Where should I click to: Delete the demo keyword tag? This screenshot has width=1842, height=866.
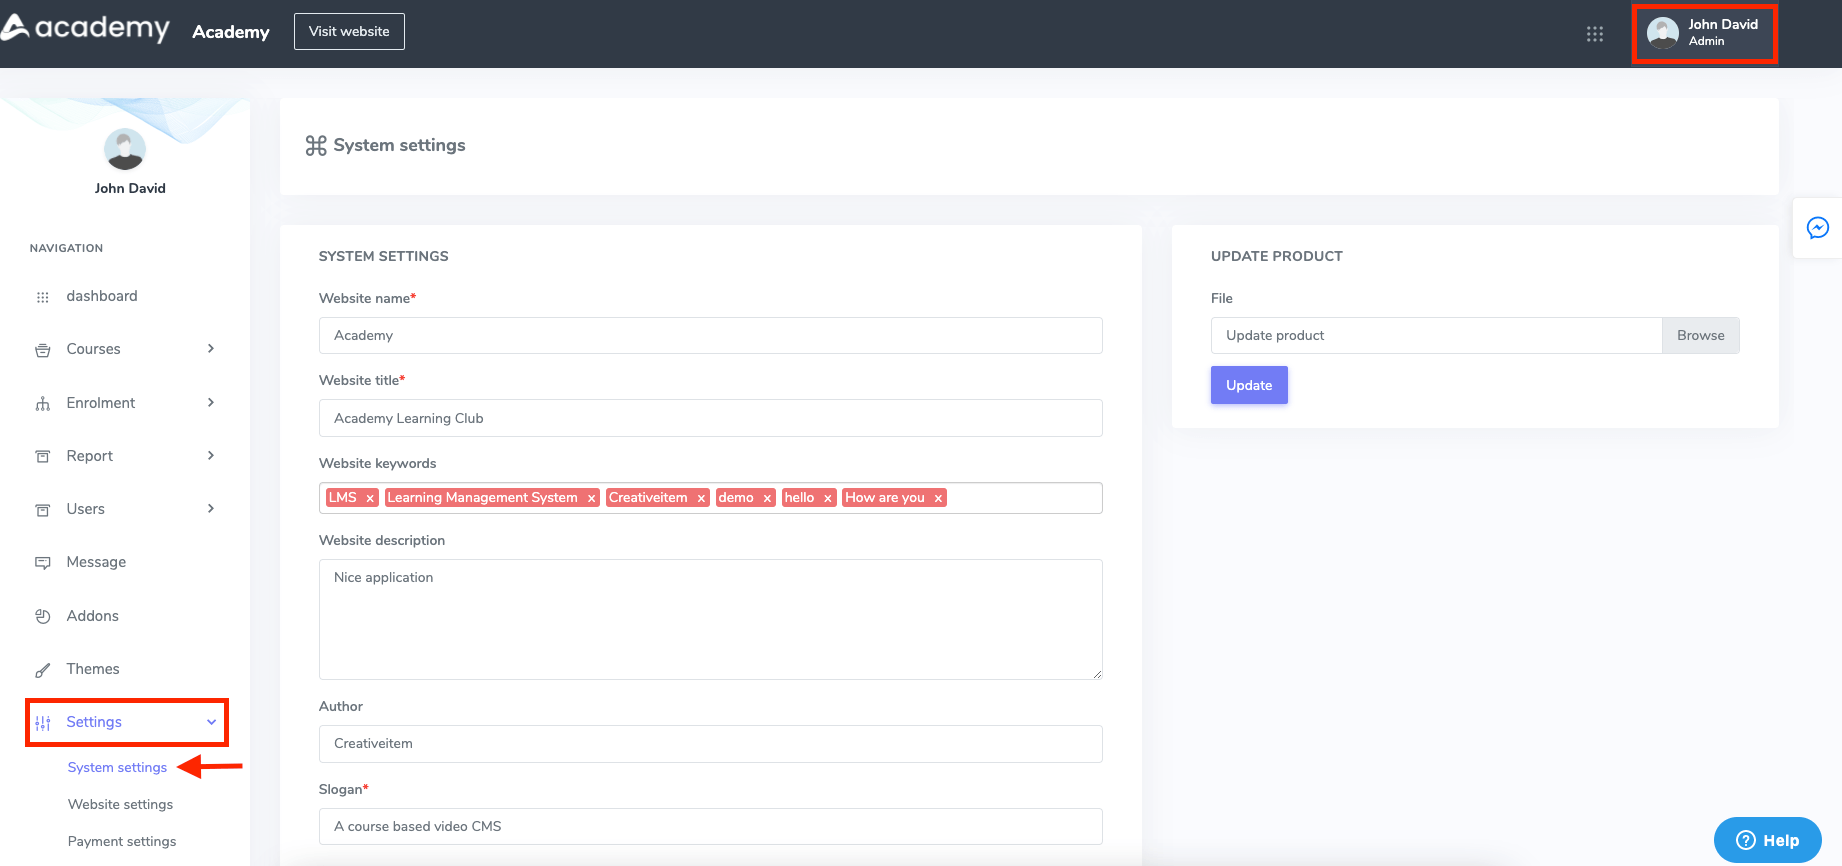click(x=767, y=498)
